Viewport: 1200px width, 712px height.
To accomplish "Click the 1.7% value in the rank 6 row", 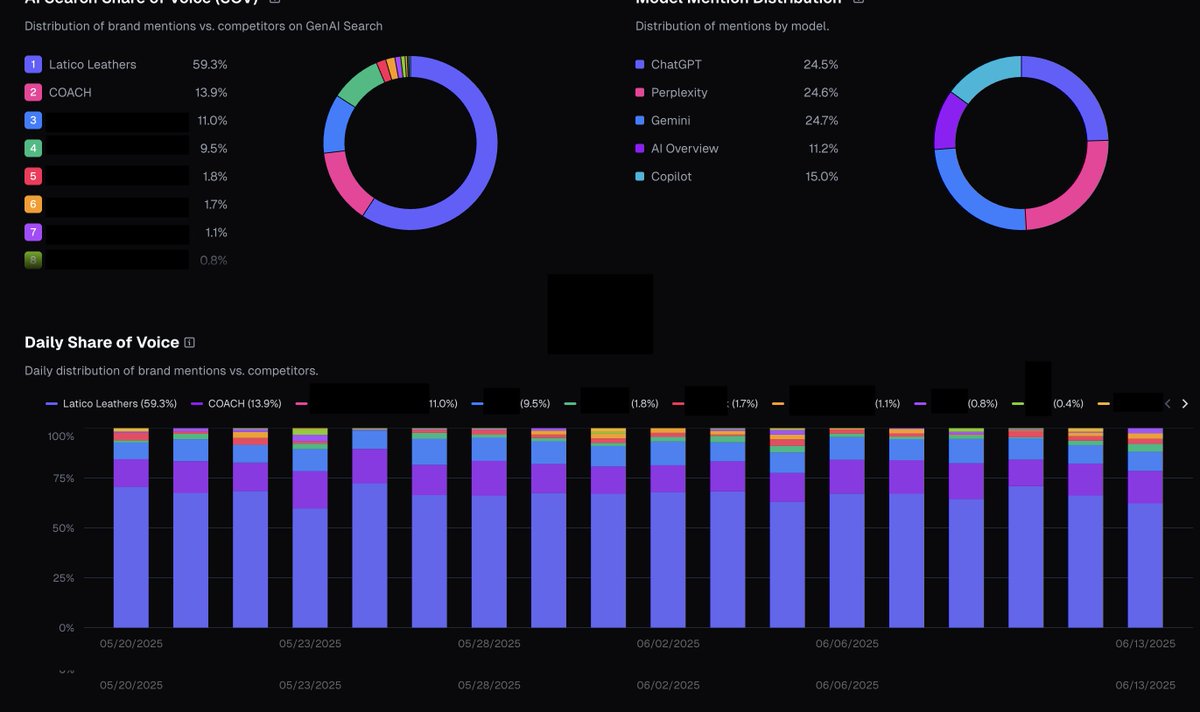I will point(215,204).
